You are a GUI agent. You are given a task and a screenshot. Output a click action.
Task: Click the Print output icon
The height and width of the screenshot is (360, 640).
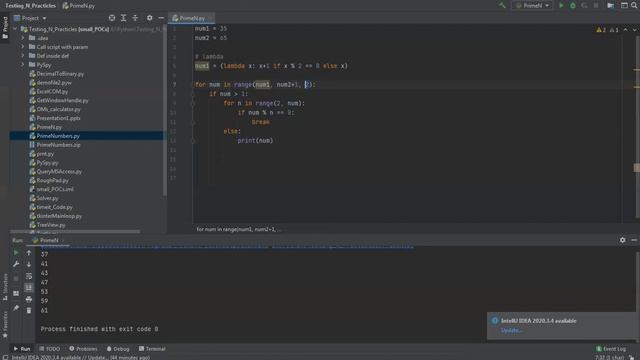coord(29,299)
